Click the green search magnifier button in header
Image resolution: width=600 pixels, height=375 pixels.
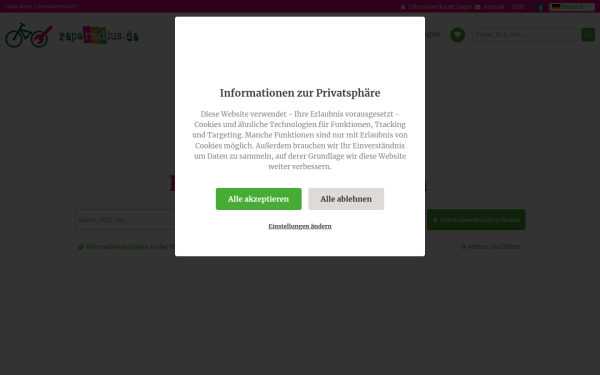click(x=588, y=35)
